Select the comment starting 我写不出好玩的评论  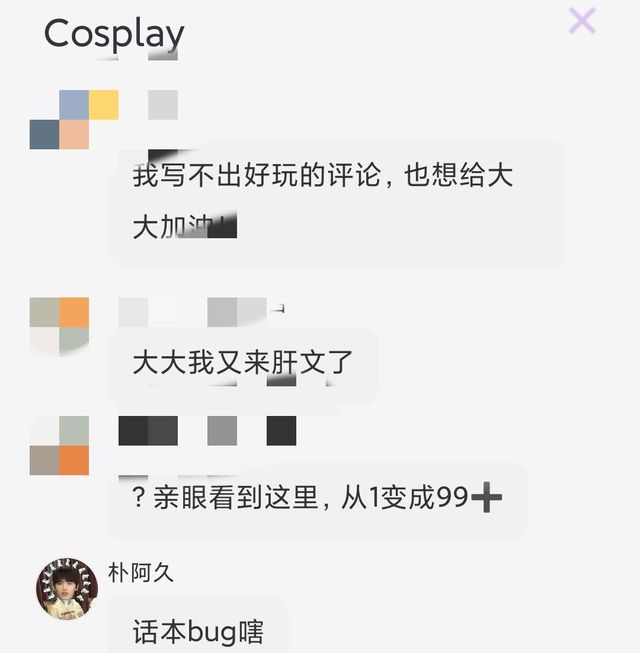336,204
